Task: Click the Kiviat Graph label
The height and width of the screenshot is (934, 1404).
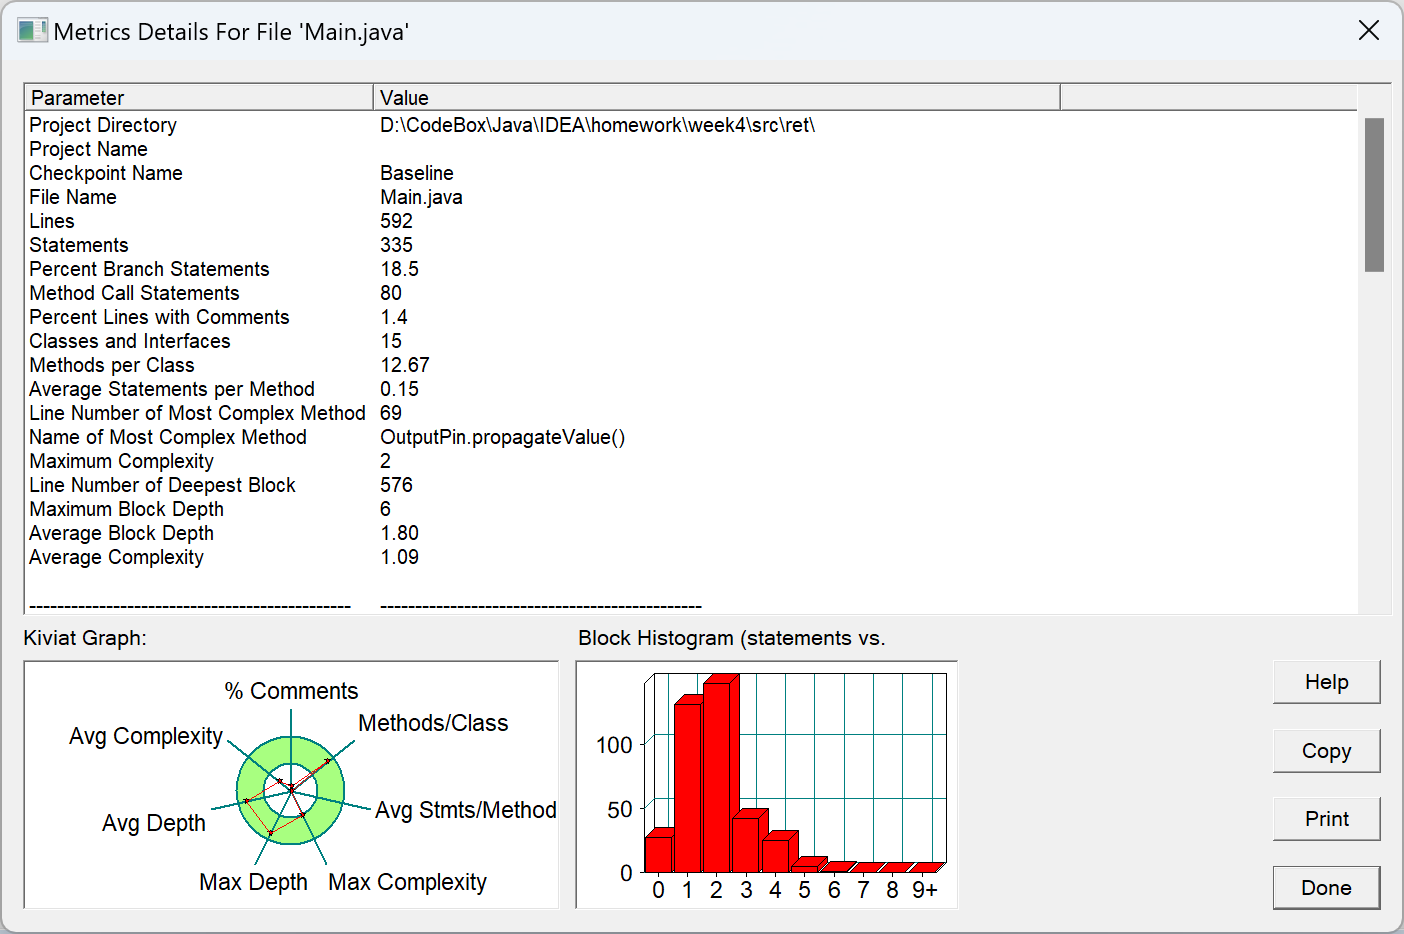Action: [x=85, y=638]
